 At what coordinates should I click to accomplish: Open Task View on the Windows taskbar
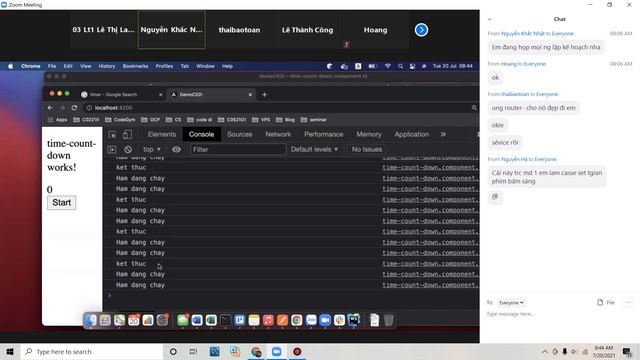coord(193,351)
